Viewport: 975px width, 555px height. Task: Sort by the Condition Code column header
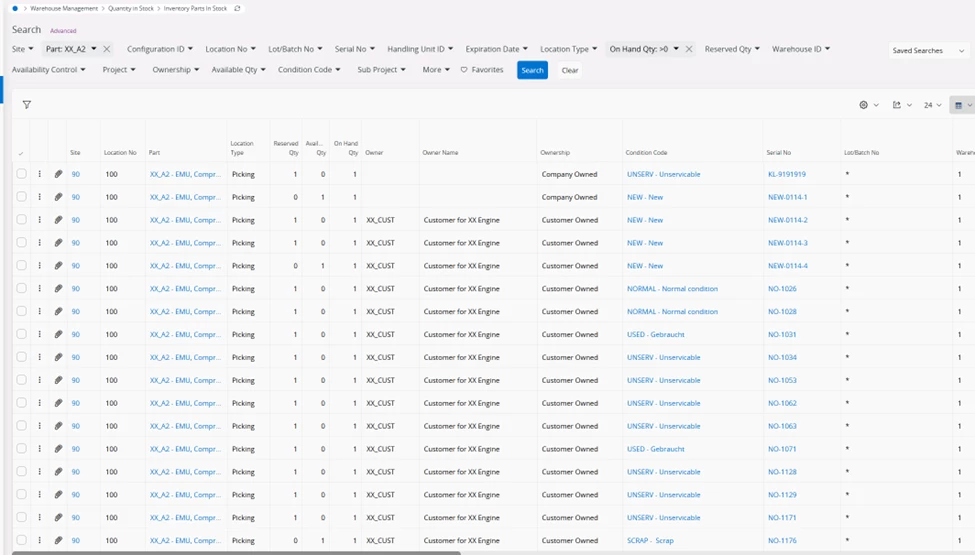click(646, 153)
